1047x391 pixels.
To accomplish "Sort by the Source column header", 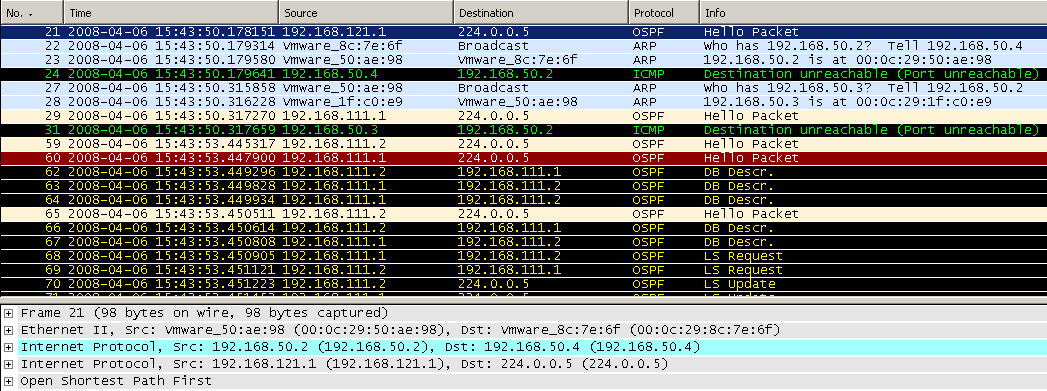I will [x=366, y=13].
